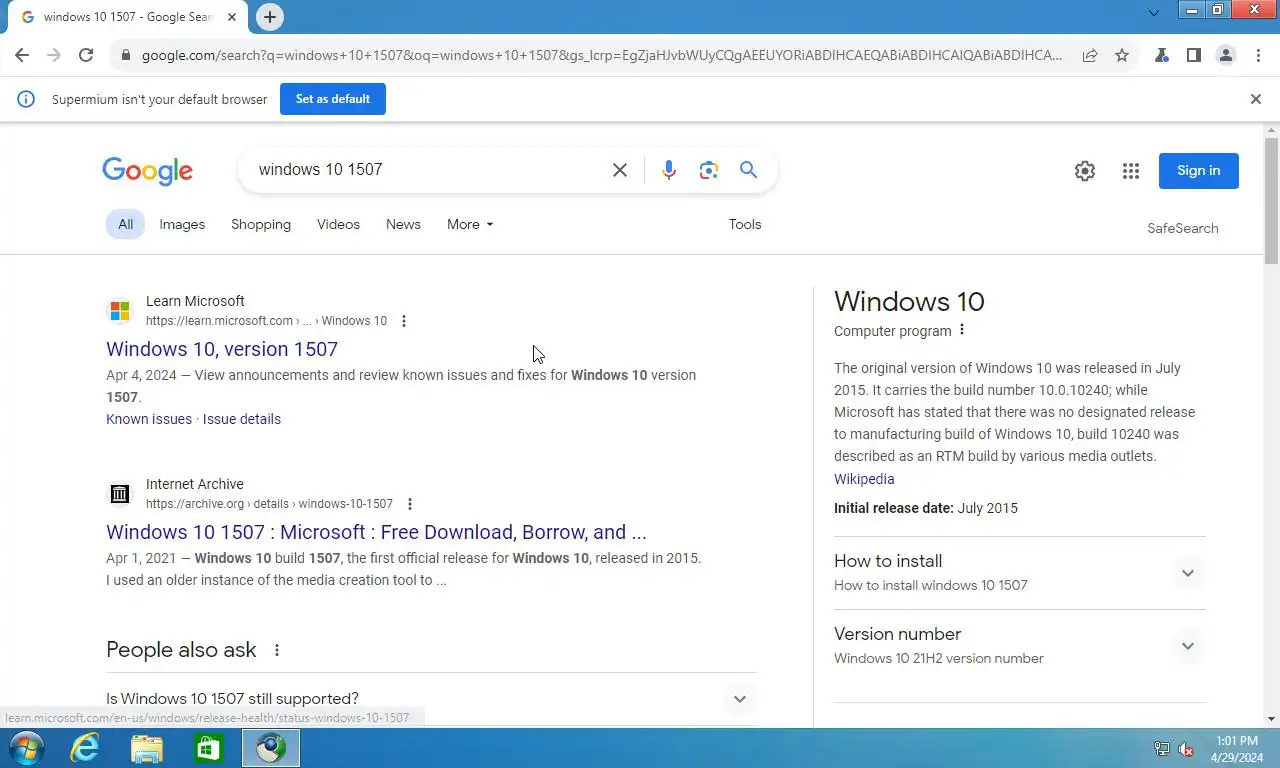Toggle the browser side panel
This screenshot has width=1280, height=768.
point(1193,55)
